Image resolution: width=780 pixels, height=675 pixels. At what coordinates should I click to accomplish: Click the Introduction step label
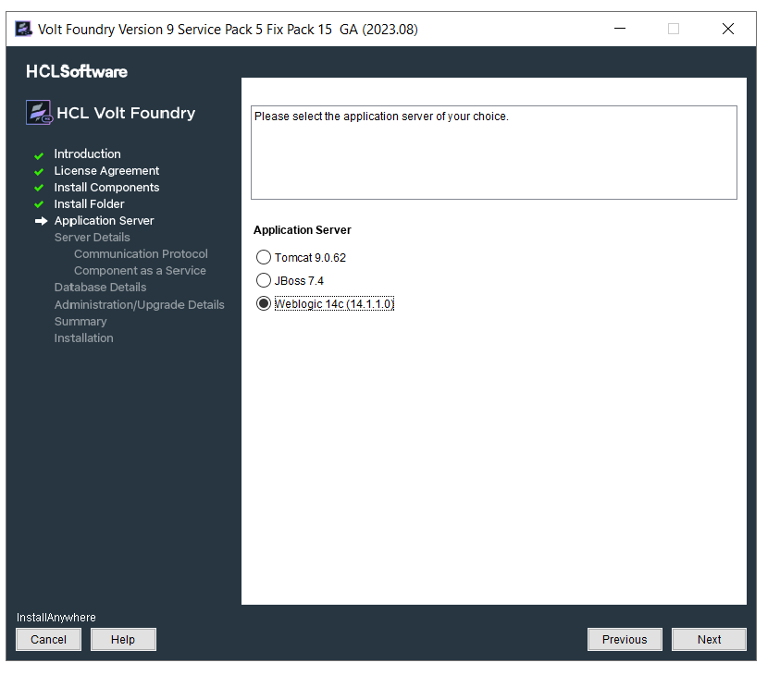[88, 154]
